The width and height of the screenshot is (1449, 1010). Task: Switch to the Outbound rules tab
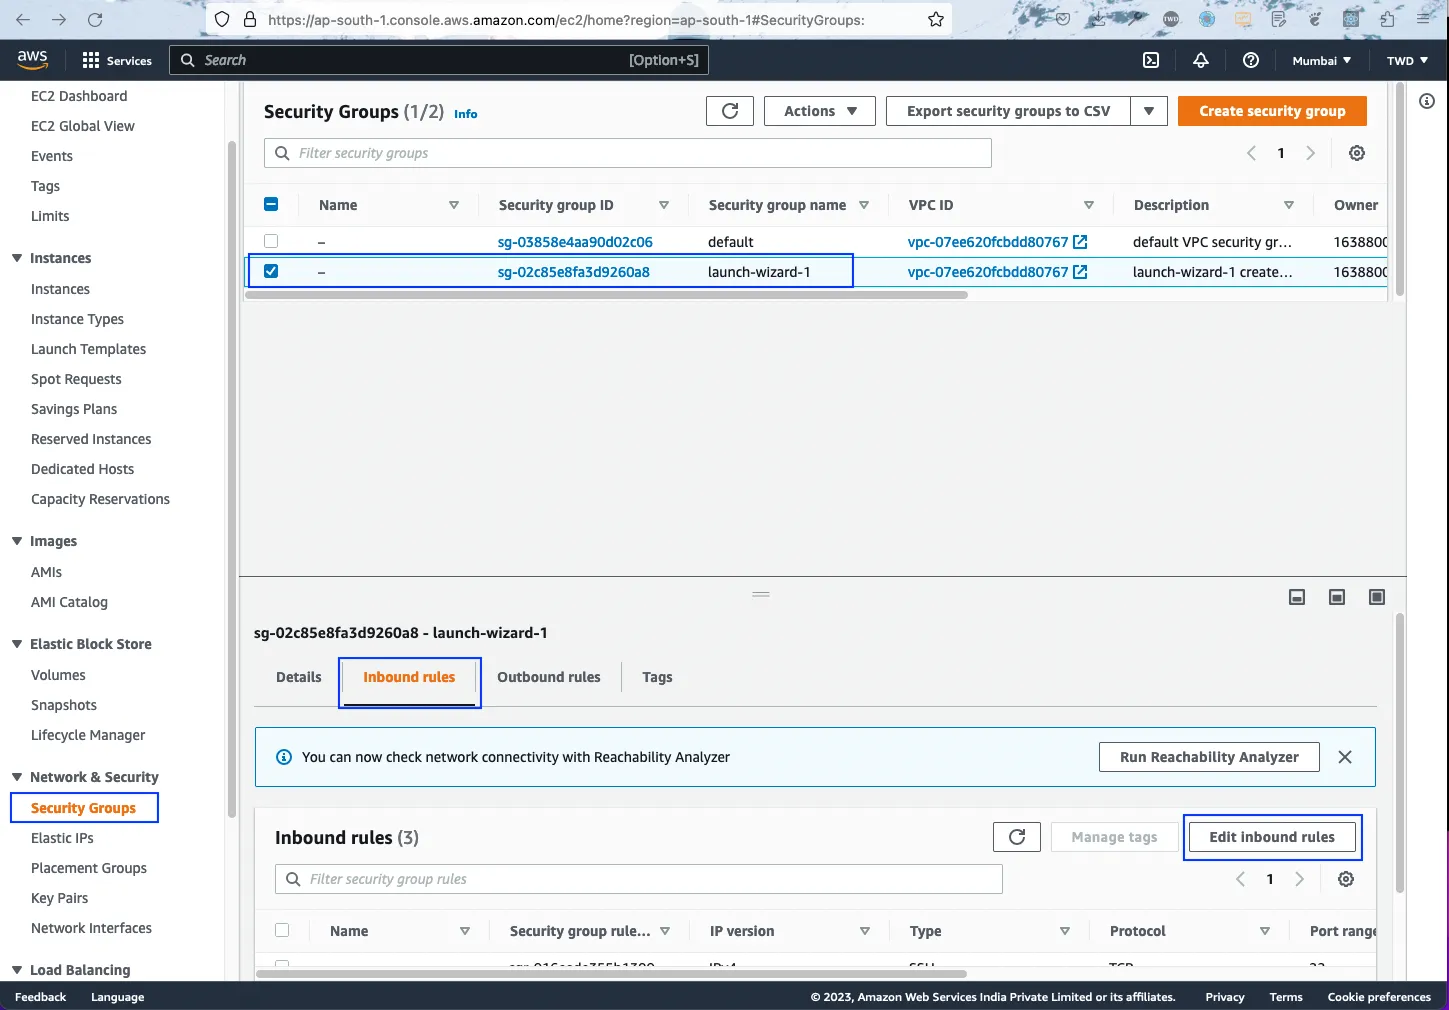point(549,677)
